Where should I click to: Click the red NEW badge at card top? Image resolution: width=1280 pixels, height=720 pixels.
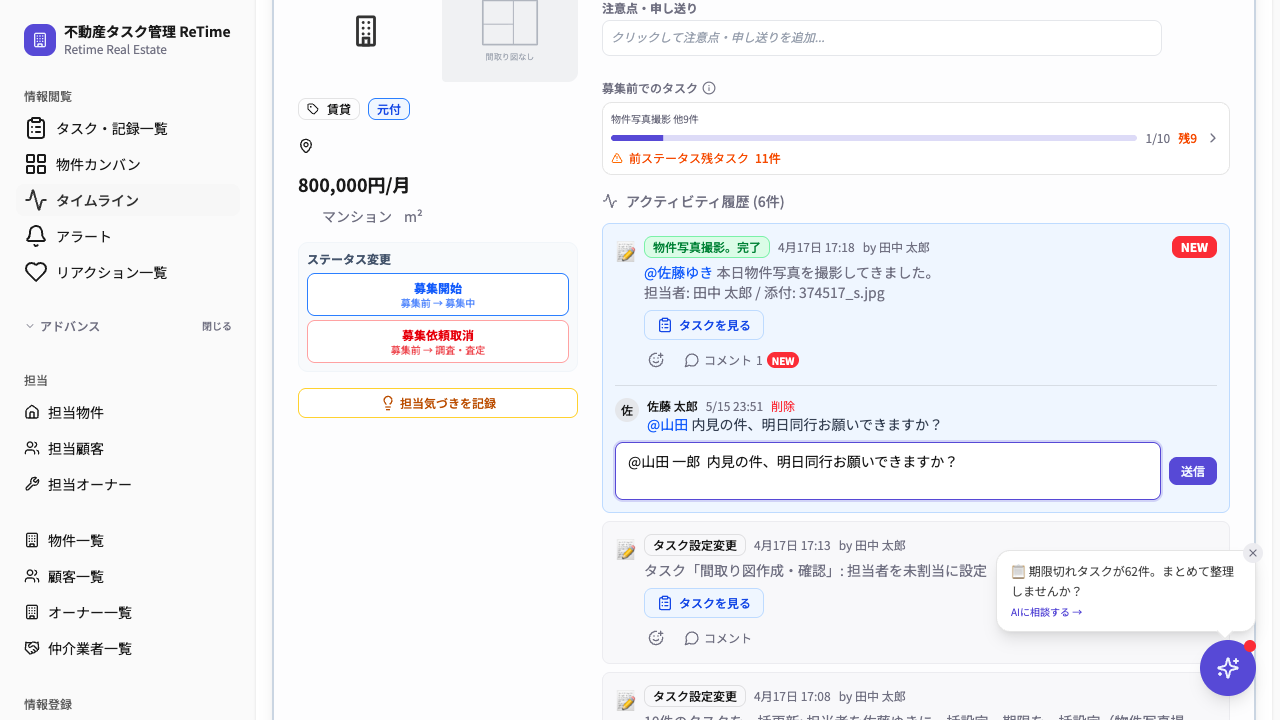coord(1194,247)
